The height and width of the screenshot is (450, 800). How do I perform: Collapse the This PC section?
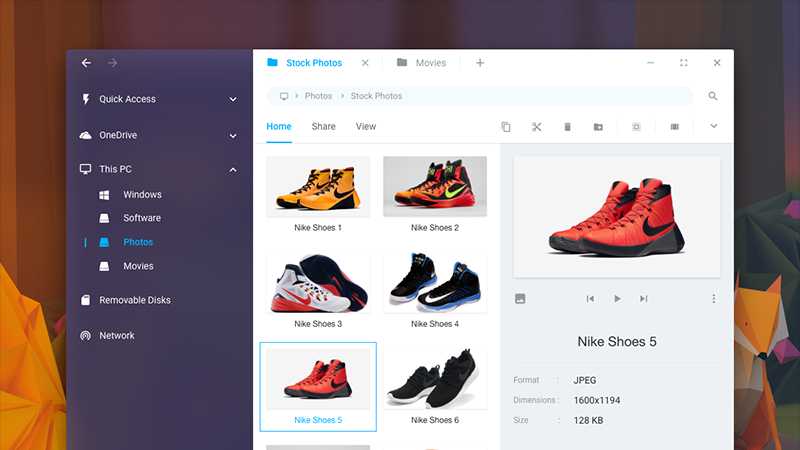click(x=233, y=170)
